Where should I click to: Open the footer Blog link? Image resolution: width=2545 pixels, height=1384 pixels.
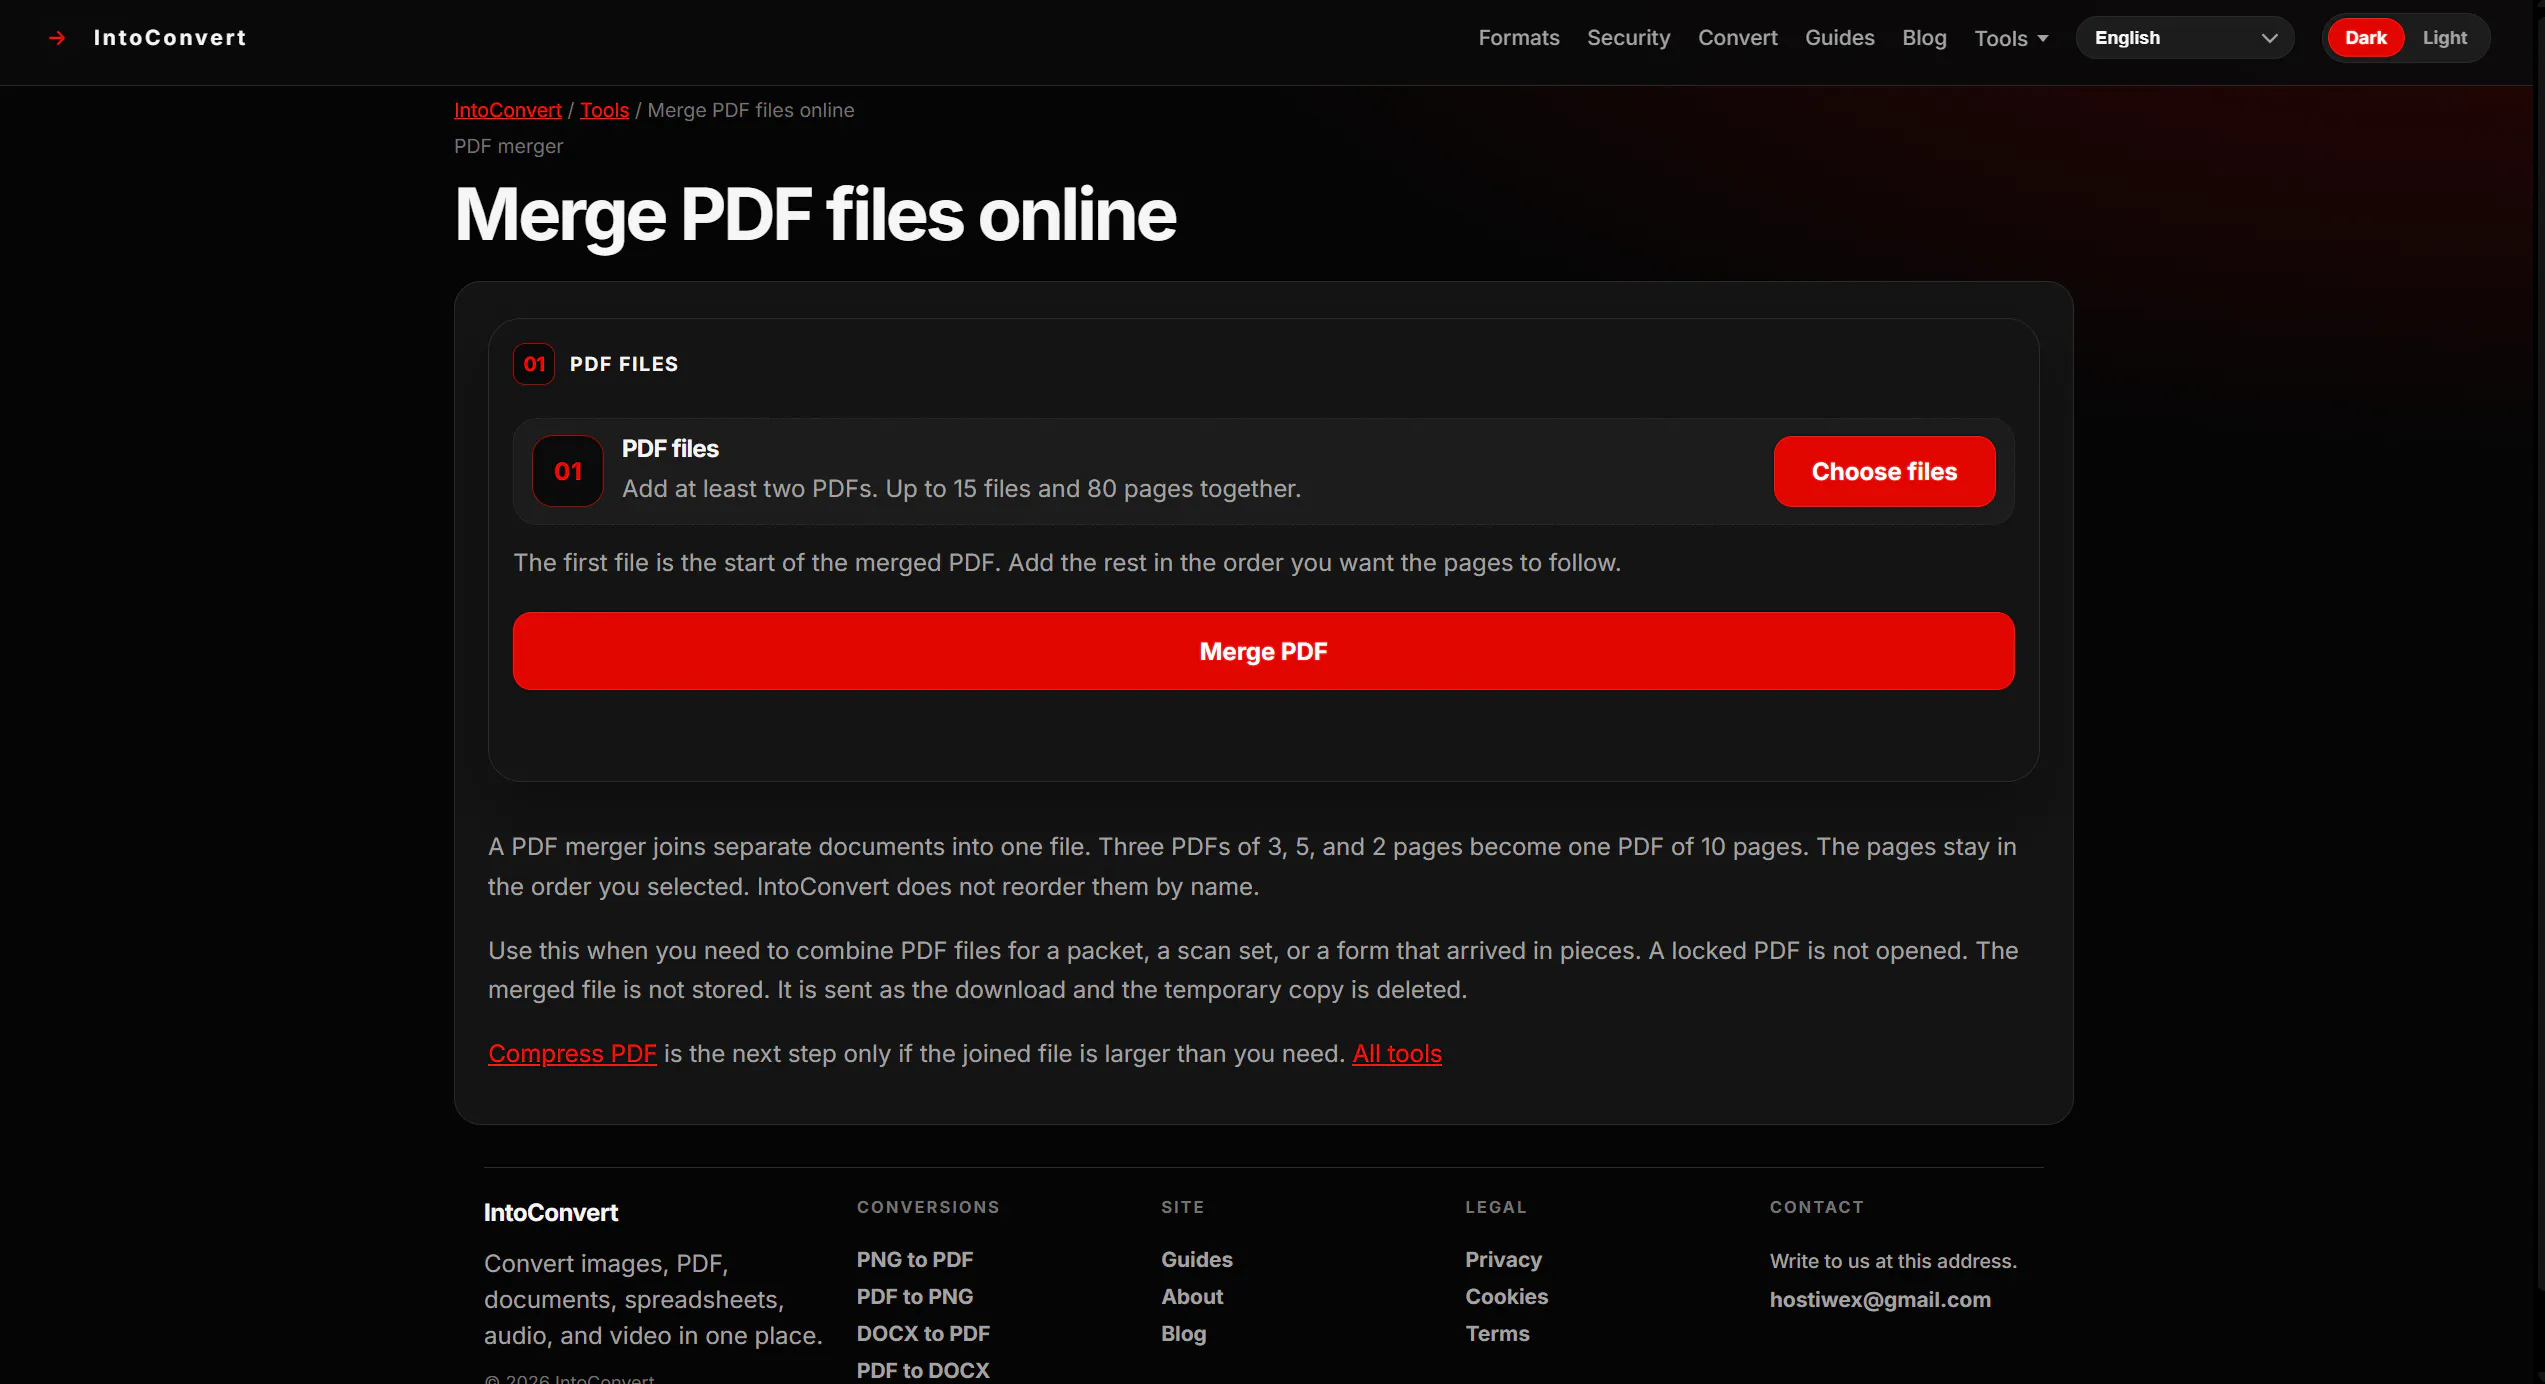(1184, 1334)
